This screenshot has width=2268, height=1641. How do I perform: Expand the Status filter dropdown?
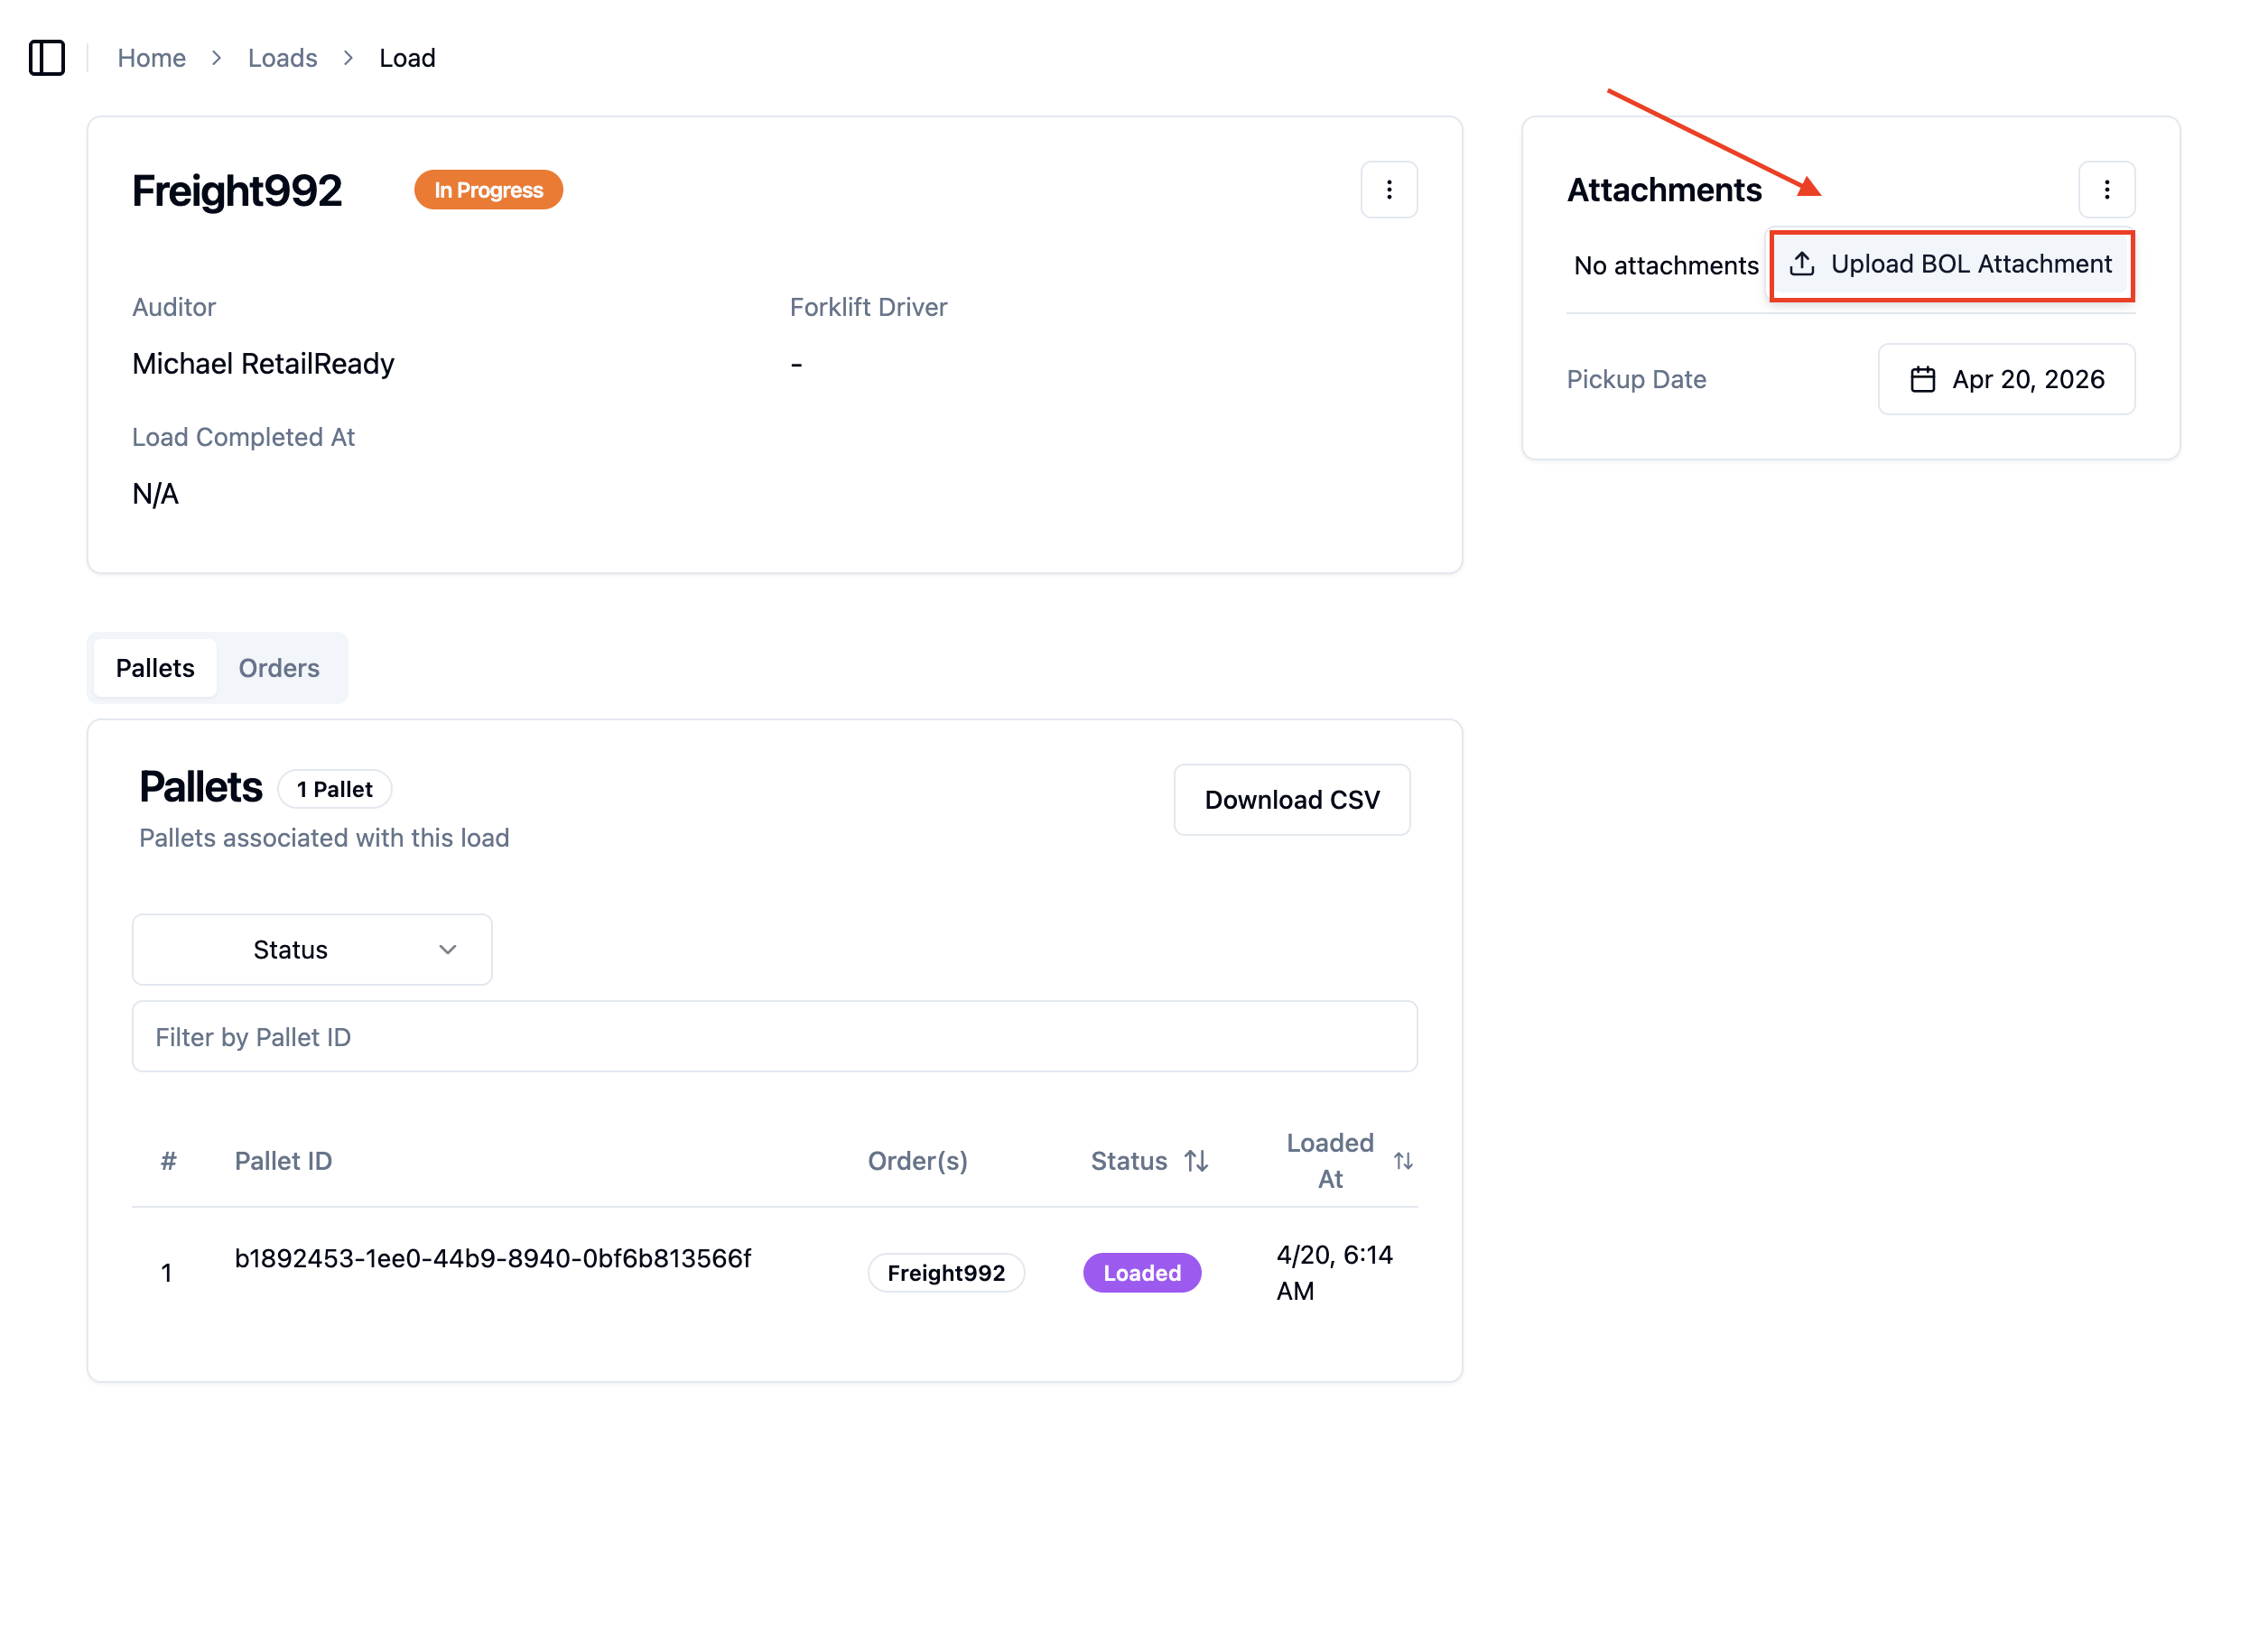coord(312,950)
